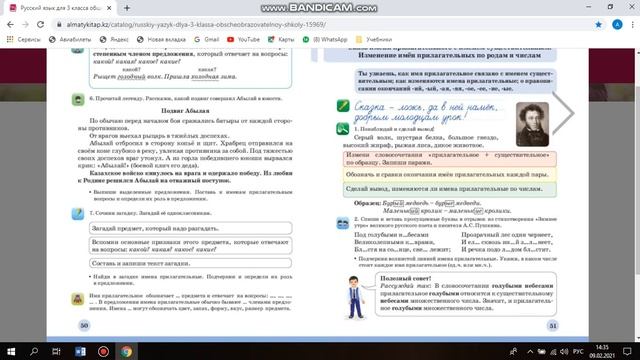Open the WhatsApp bookmark
Image resolution: width=640 pixels, height=360 pixels.
tap(325, 39)
